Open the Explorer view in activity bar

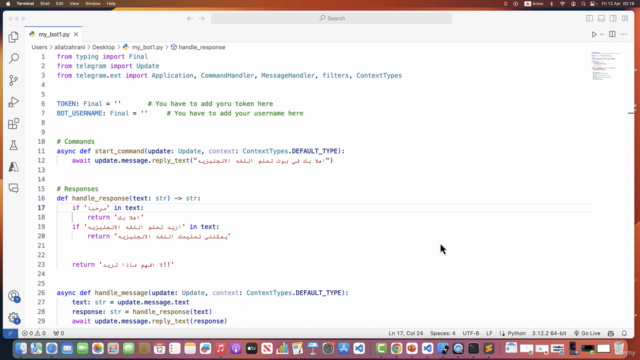point(13,37)
